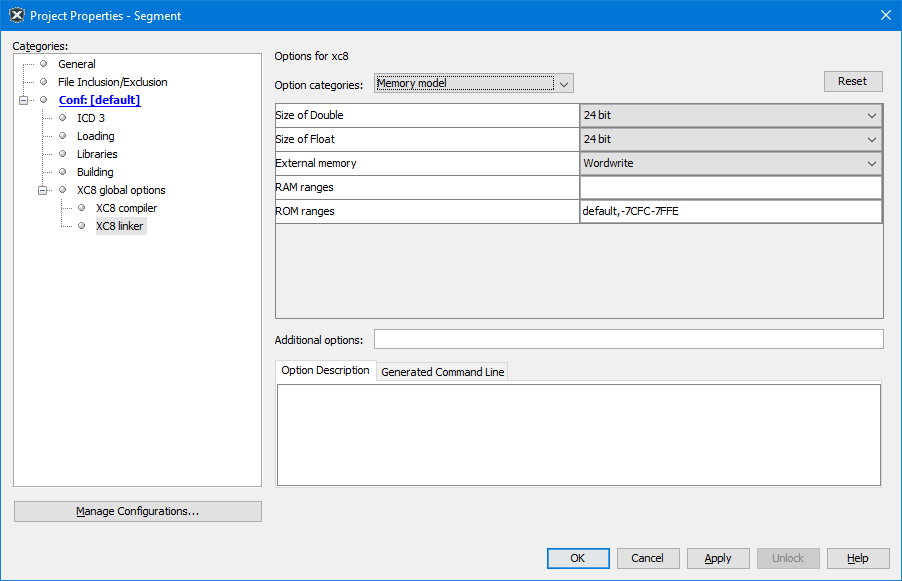The height and width of the screenshot is (581, 902).
Task: Open the Option categories dropdown
Action: (x=473, y=83)
